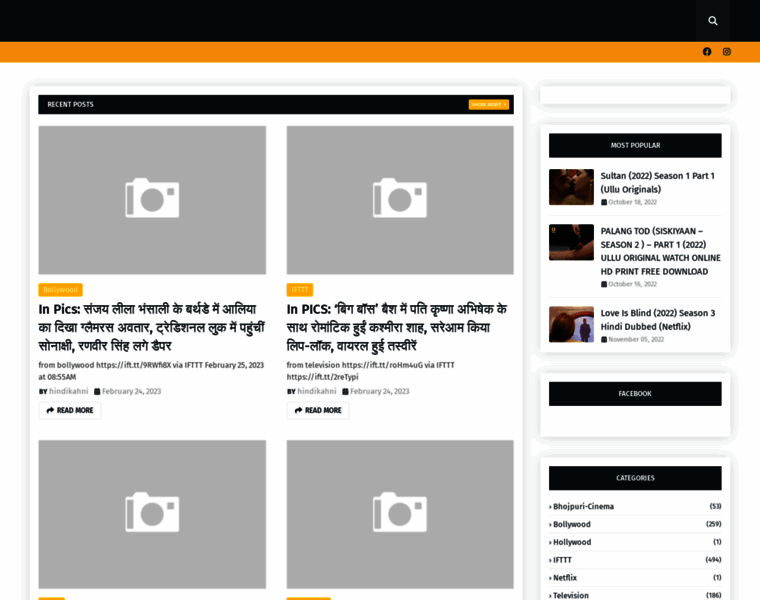Click the (186) count beside Television
Viewport: 760px width, 600px height.
coord(713,596)
